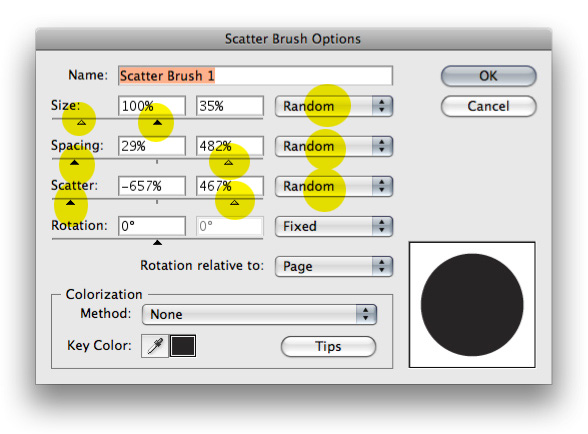Dismiss the dialog with Cancel
The height and width of the screenshot is (434, 588).
(x=489, y=106)
